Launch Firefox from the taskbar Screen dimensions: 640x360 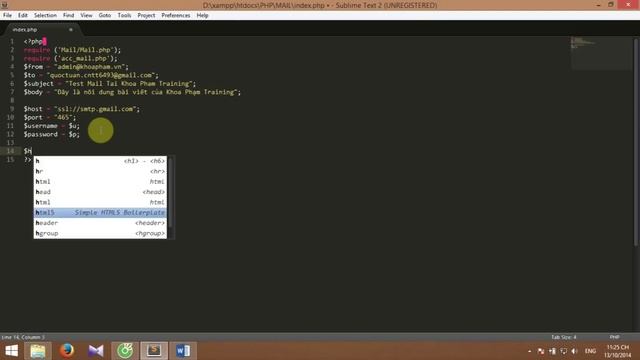coord(67,351)
